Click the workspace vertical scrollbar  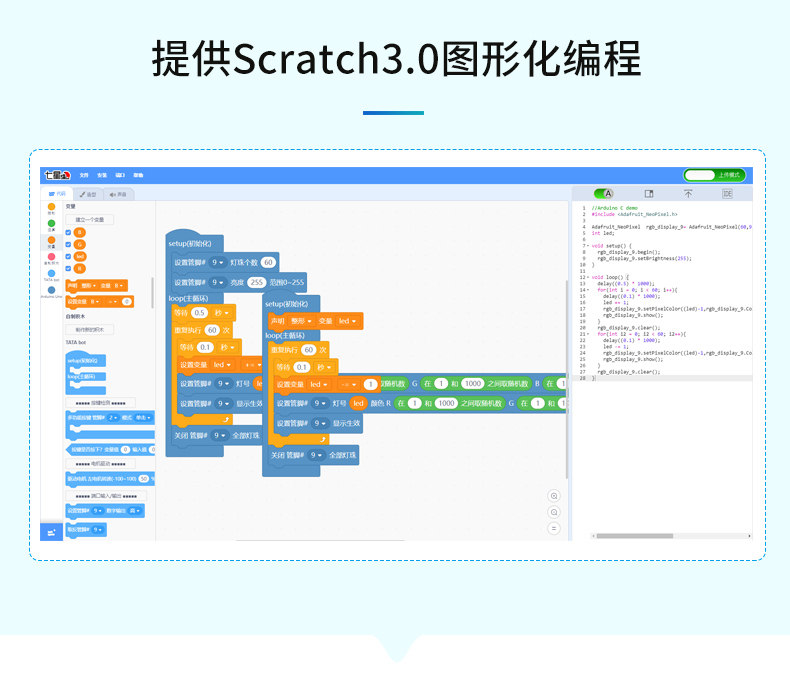tap(567, 379)
